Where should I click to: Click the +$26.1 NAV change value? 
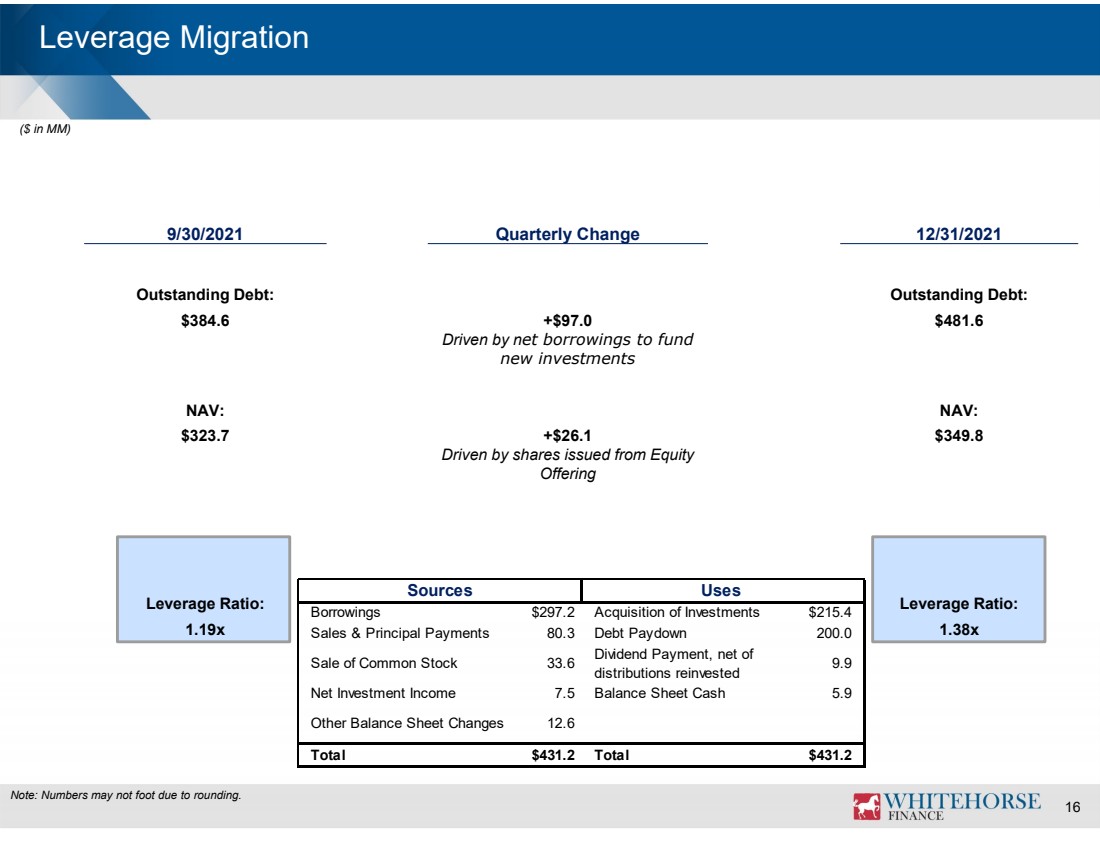tap(568, 436)
